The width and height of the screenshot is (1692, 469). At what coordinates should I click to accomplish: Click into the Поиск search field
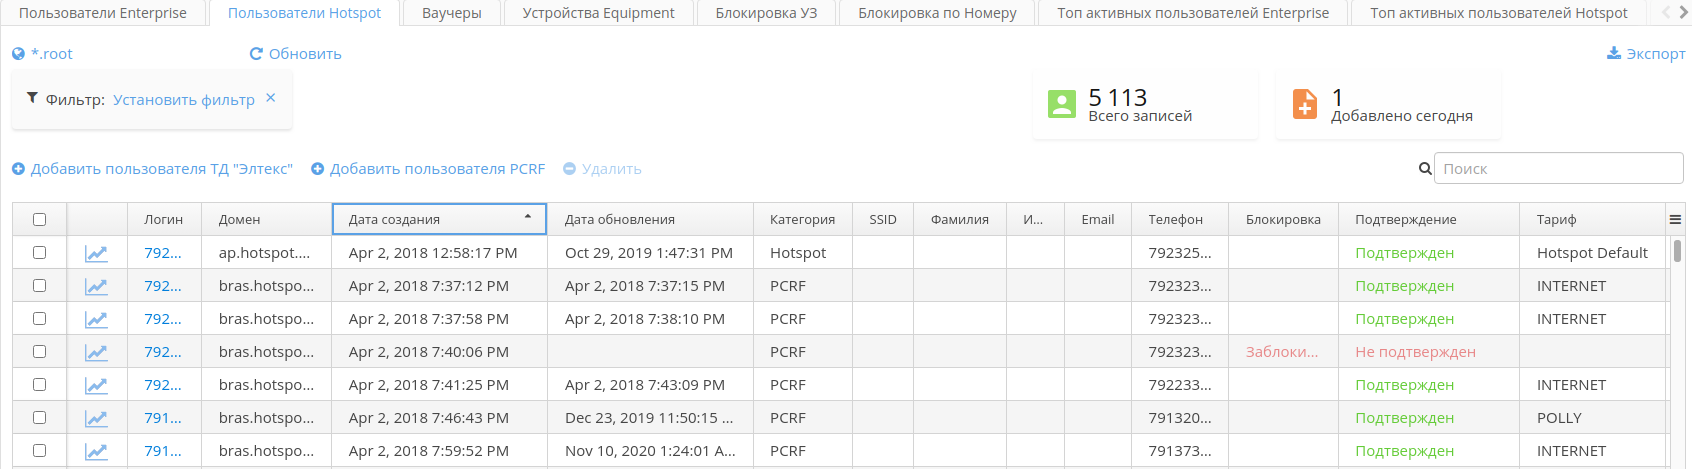click(1558, 169)
